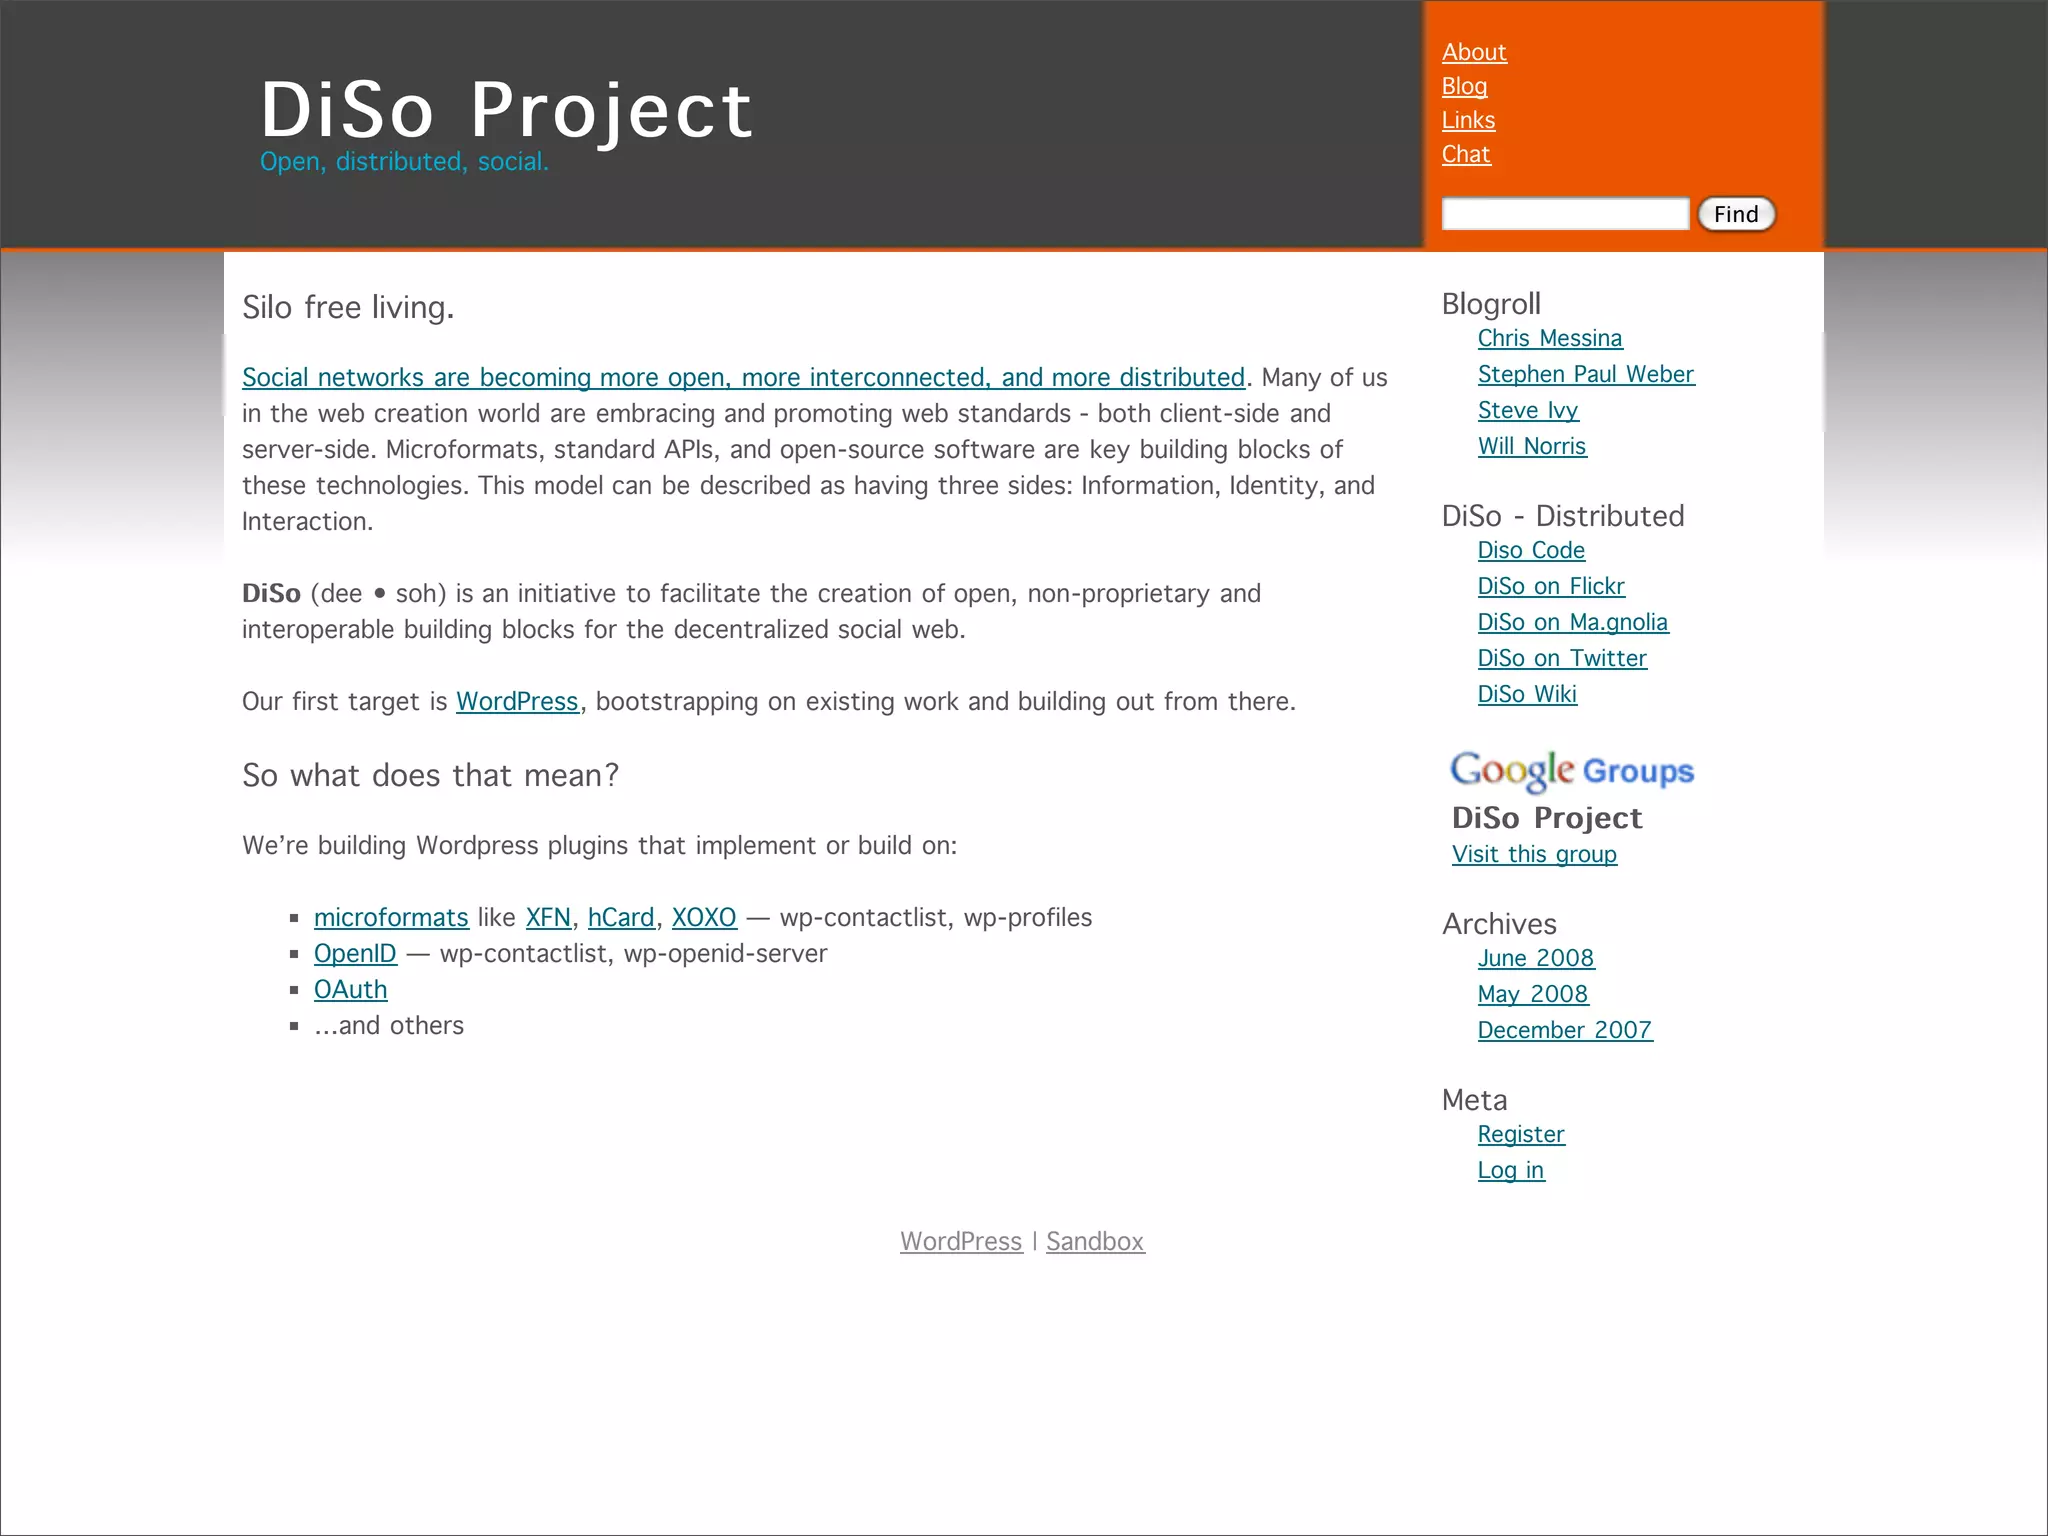Screen dimensions: 2048x1536
Task: Focus the search text field
Action: [1564, 214]
